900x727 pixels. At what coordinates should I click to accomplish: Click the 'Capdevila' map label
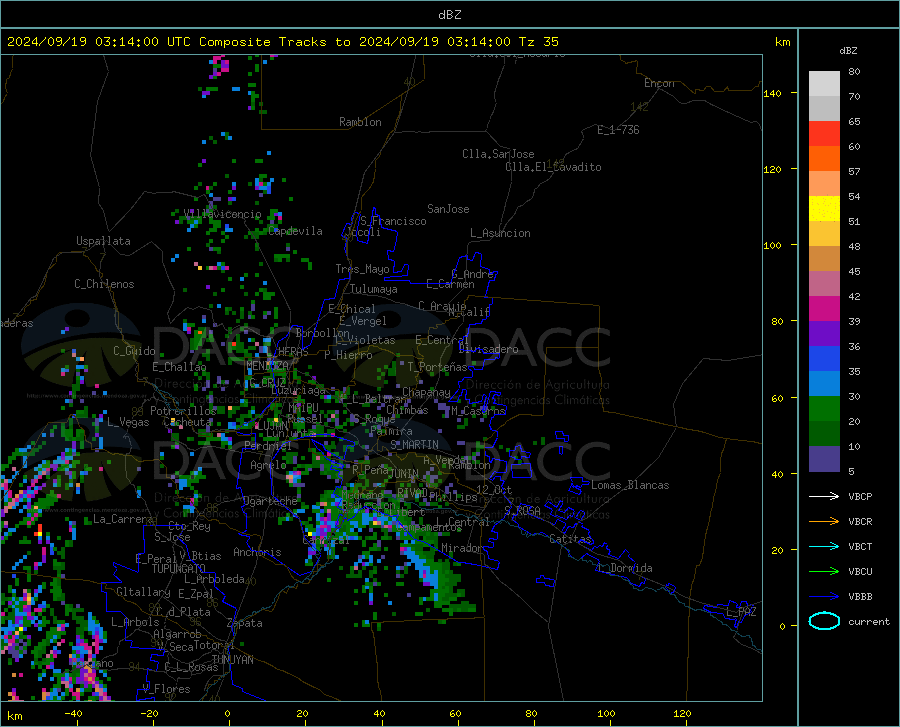(x=295, y=231)
